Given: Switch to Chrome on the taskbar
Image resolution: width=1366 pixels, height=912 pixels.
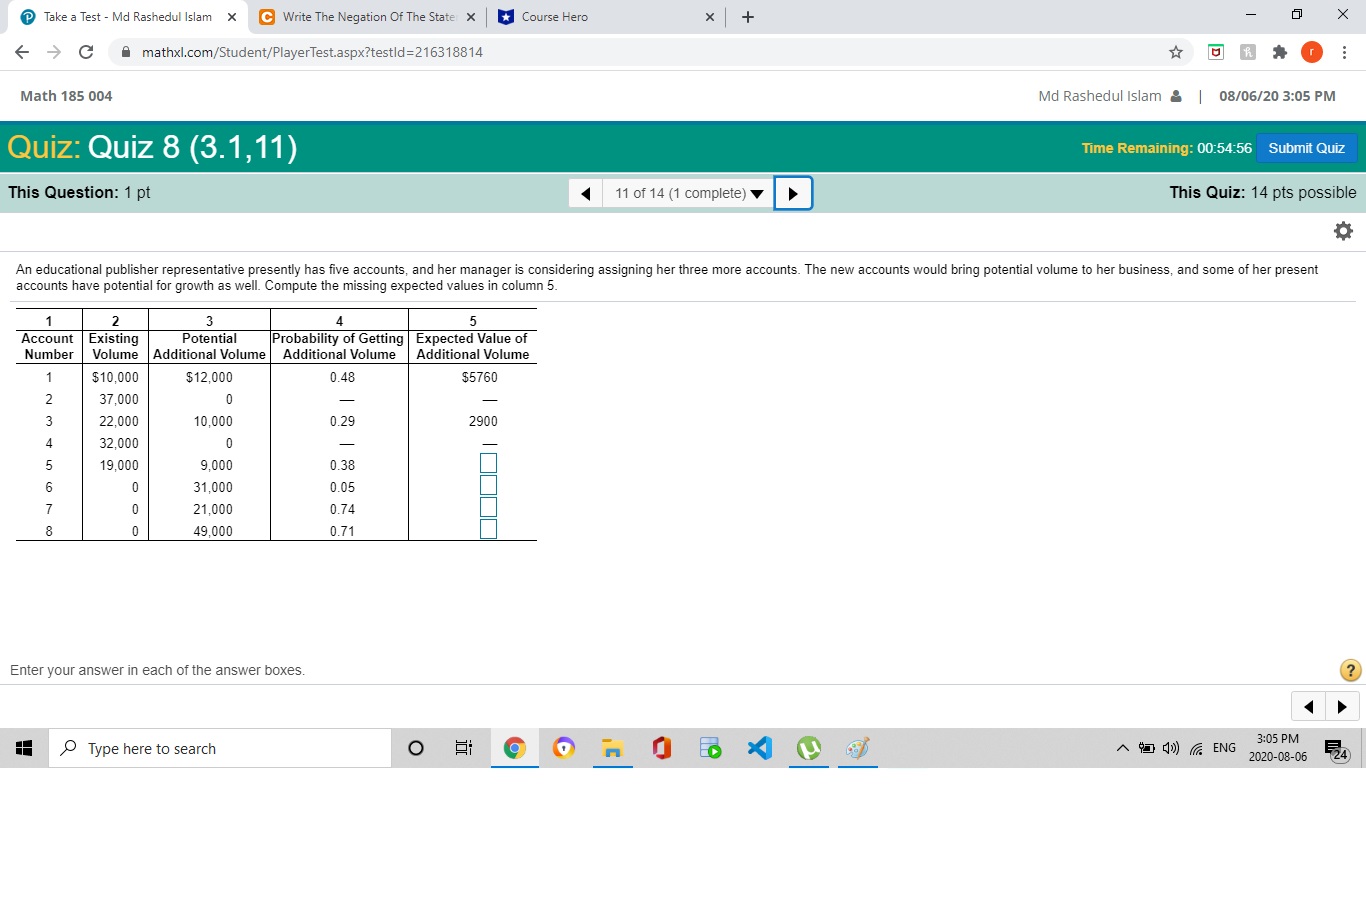Looking at the screenshot, I should click(x=515, y=748).
